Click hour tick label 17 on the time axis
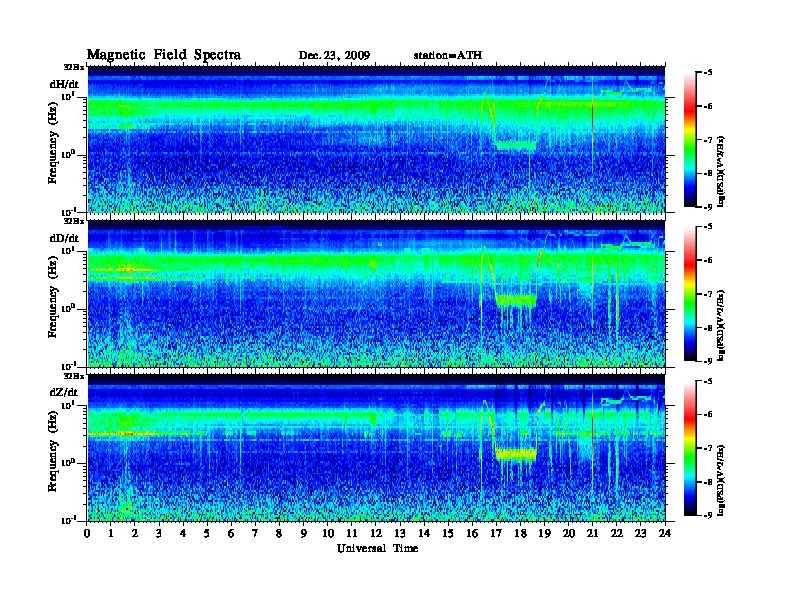Screen dimensions: 792x612 point(497,533)
